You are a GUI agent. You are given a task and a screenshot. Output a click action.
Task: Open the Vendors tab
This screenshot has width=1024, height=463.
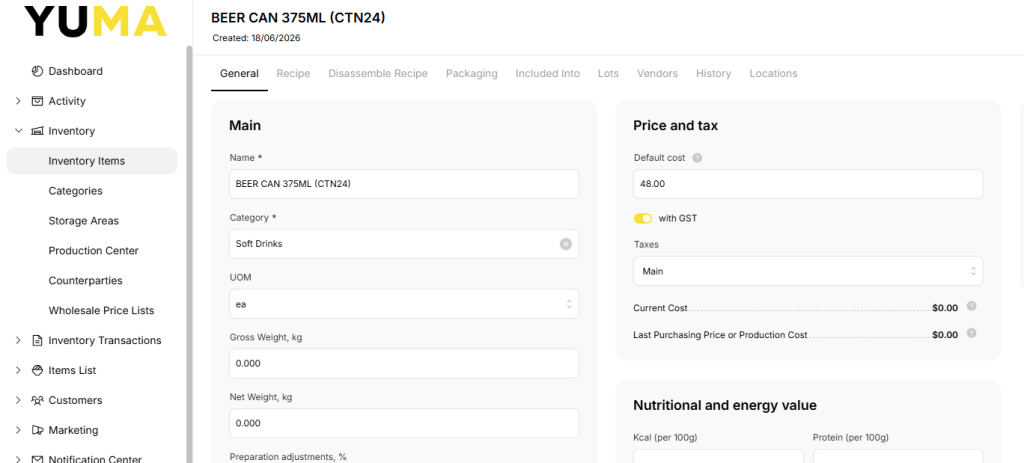(x=657, y=74)
